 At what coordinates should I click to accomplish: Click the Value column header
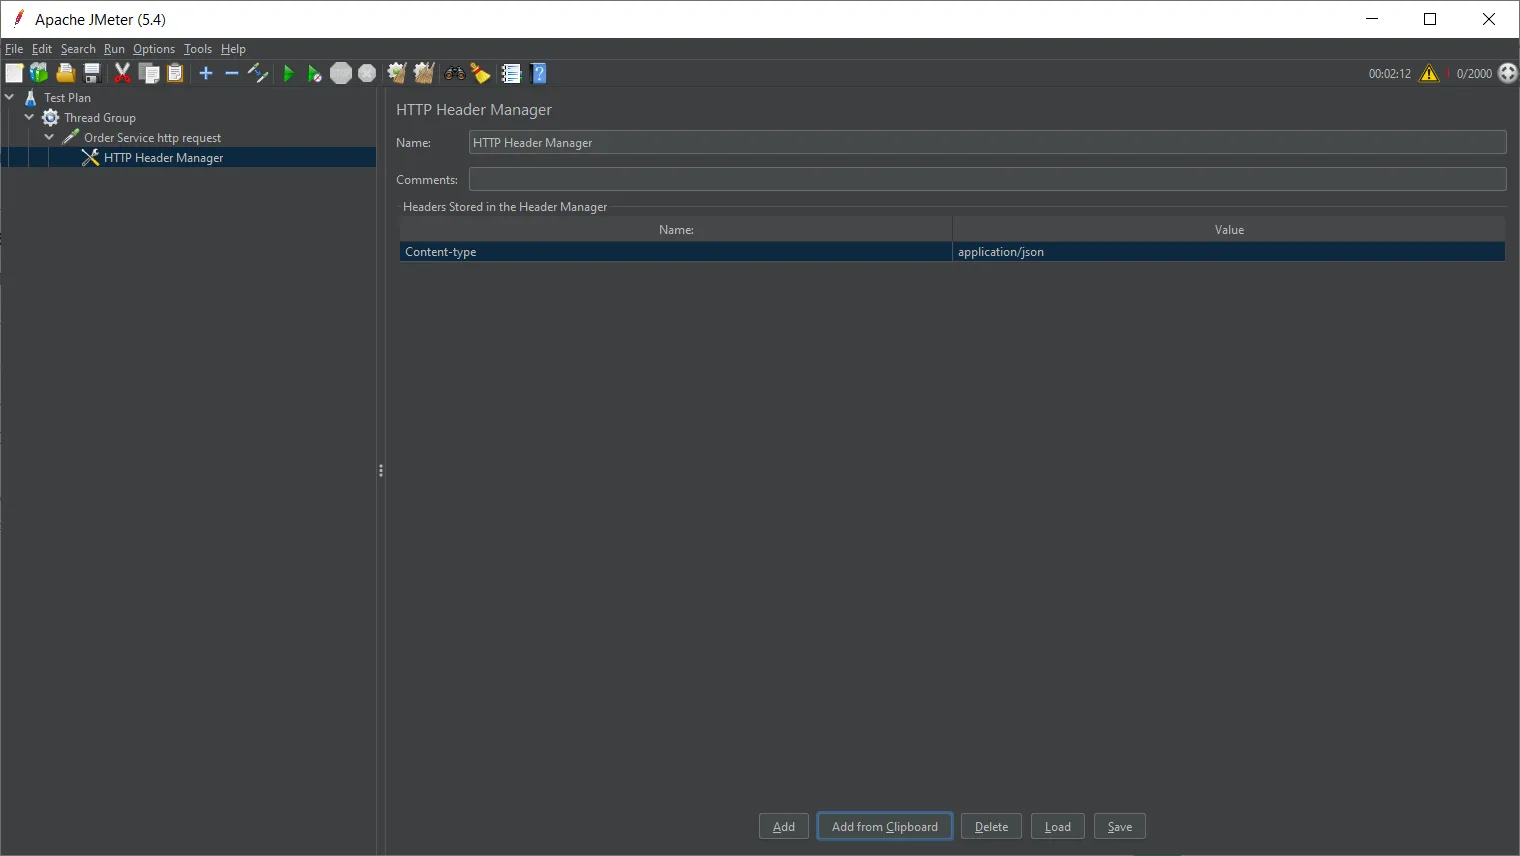click(1229, 230)
